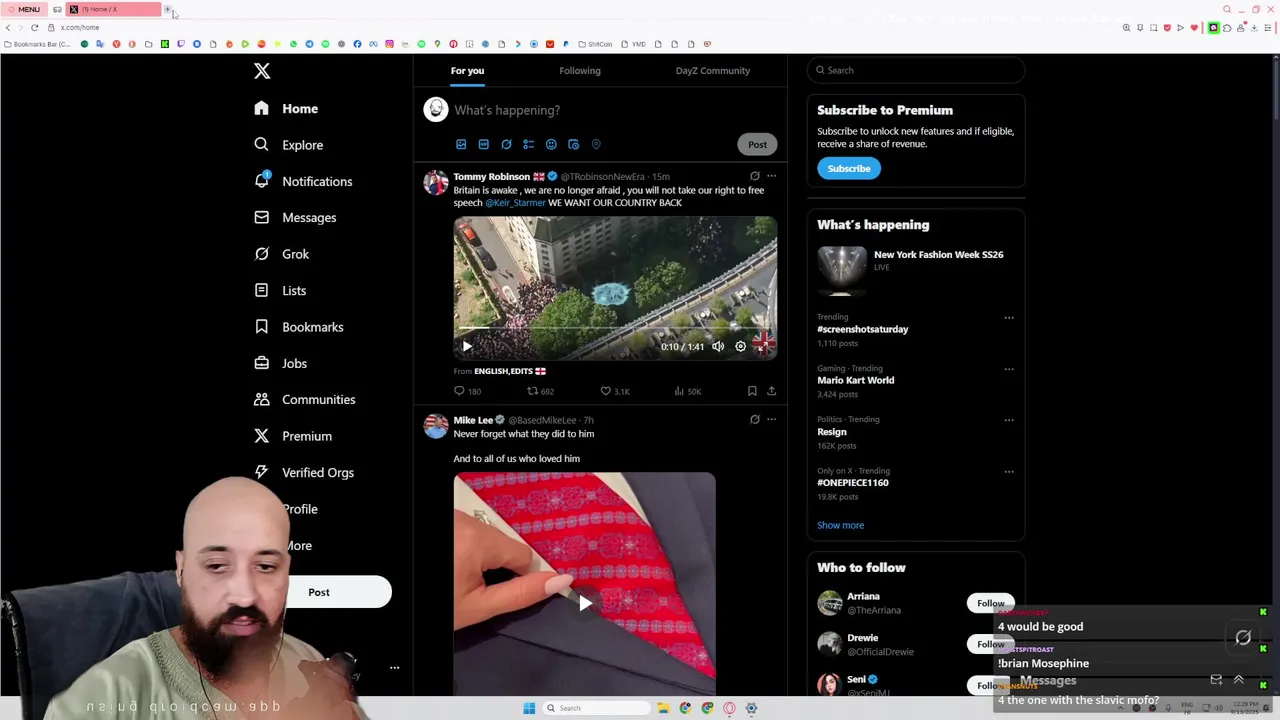Open Messages in sidebar
This screenshot has height=720, width=1280.
[x=295, y=218]
